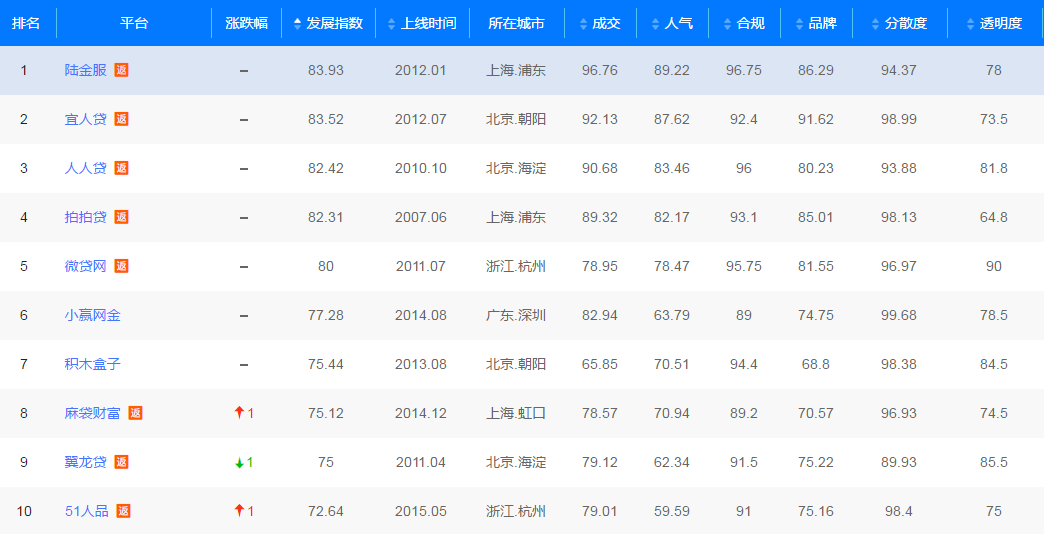Screen dimensions: 1044x534
Task: Click the 平台 column header
Action: [134, 23]
